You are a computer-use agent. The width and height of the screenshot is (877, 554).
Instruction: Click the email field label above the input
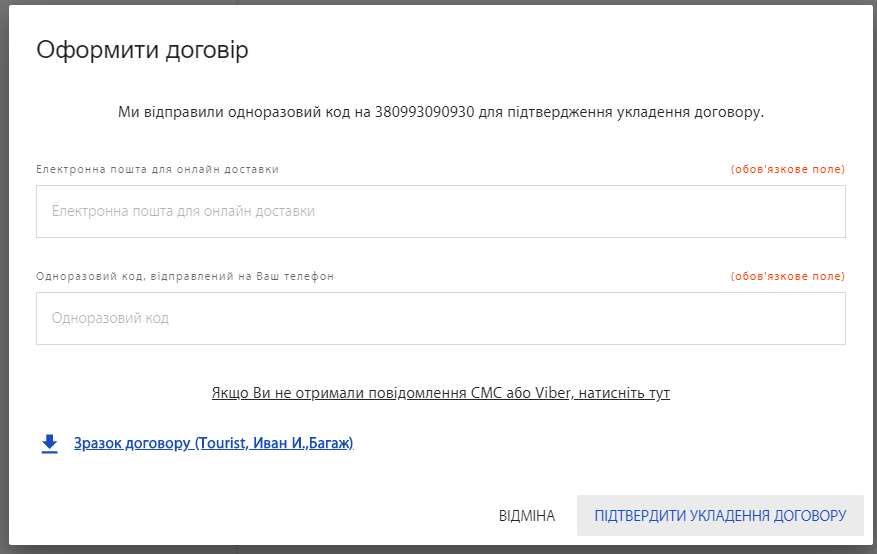click(157, 170)
